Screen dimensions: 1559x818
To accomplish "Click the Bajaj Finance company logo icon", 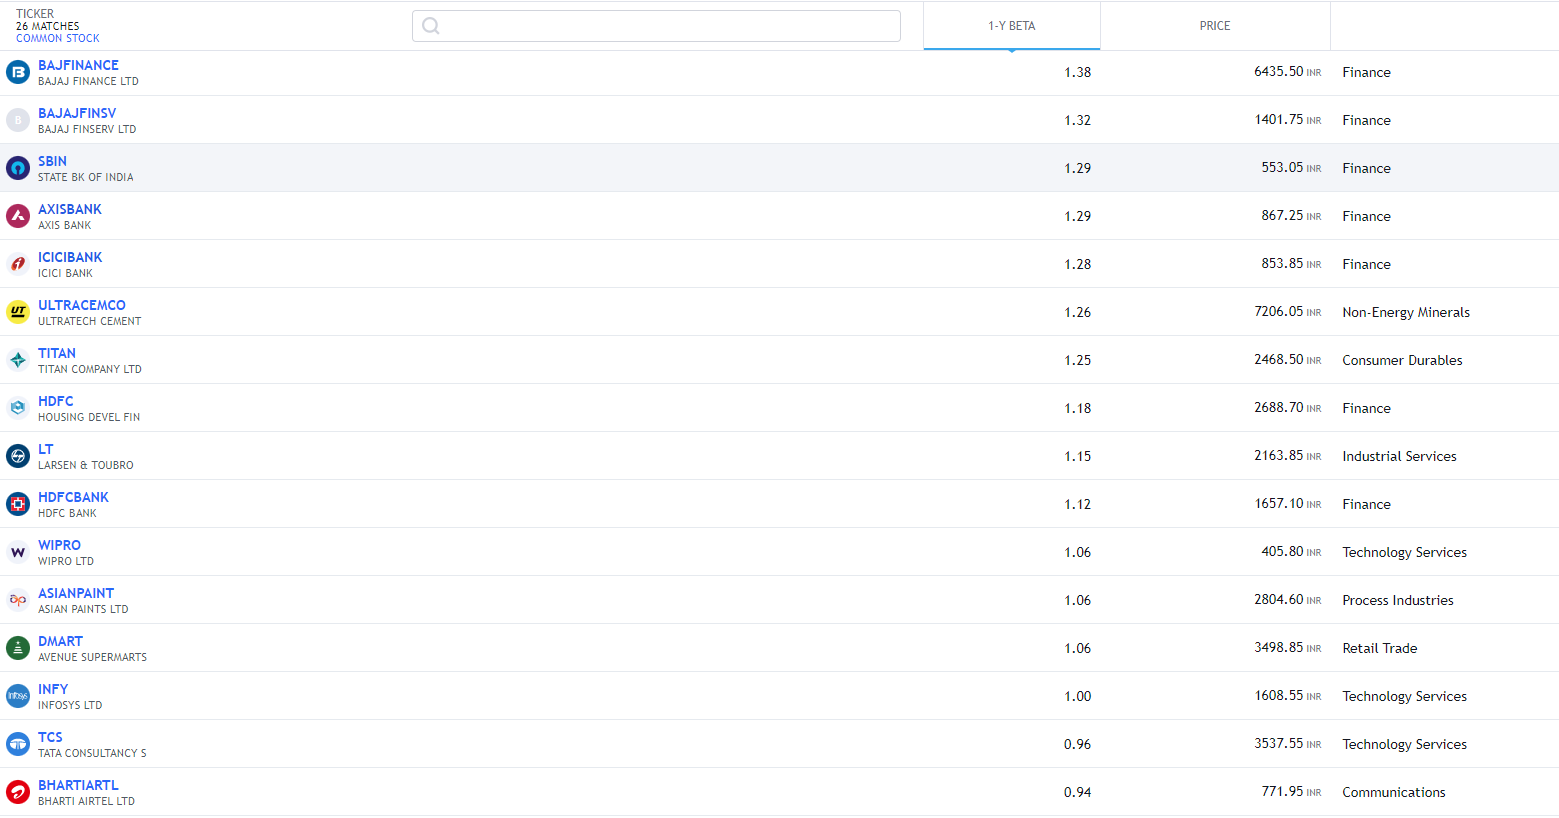I will (18, 72).
